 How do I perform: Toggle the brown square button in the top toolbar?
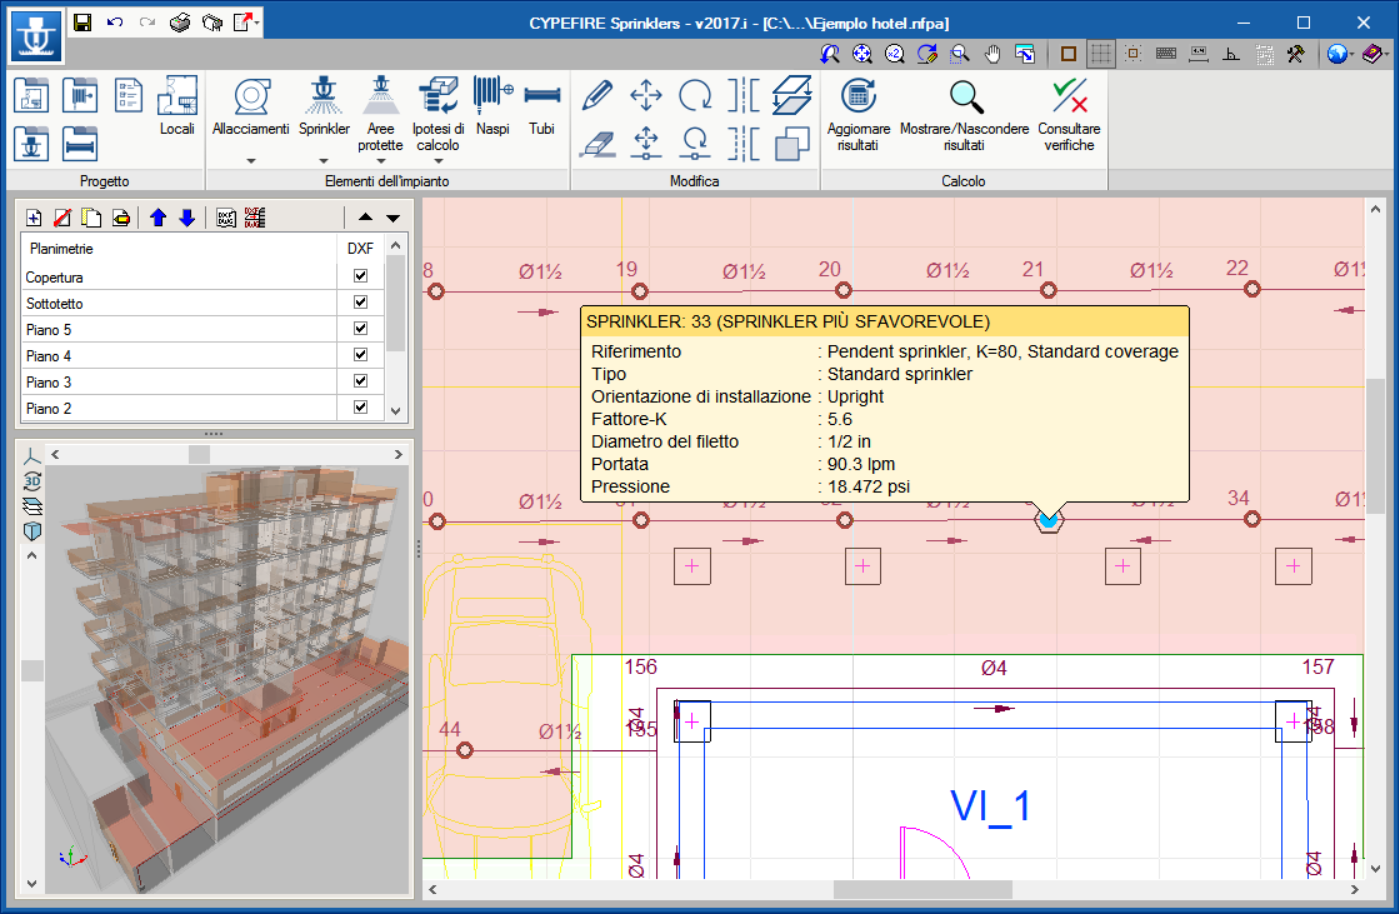click(1068, 54)
